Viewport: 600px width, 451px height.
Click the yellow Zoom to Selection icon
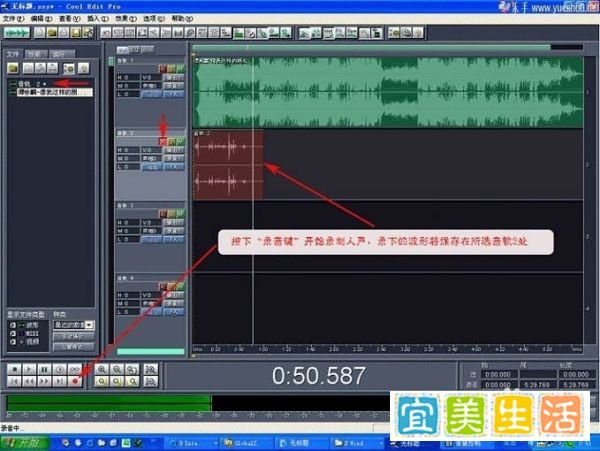[x=102, y=381]
